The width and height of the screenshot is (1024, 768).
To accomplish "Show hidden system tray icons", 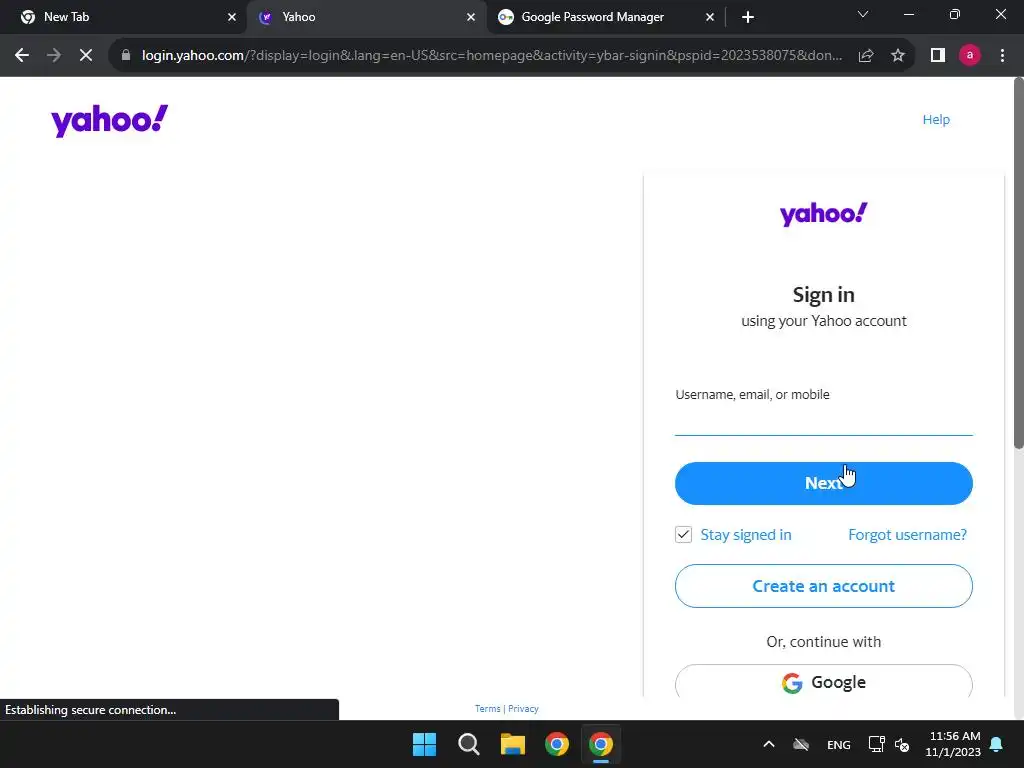I will [769, 744].
